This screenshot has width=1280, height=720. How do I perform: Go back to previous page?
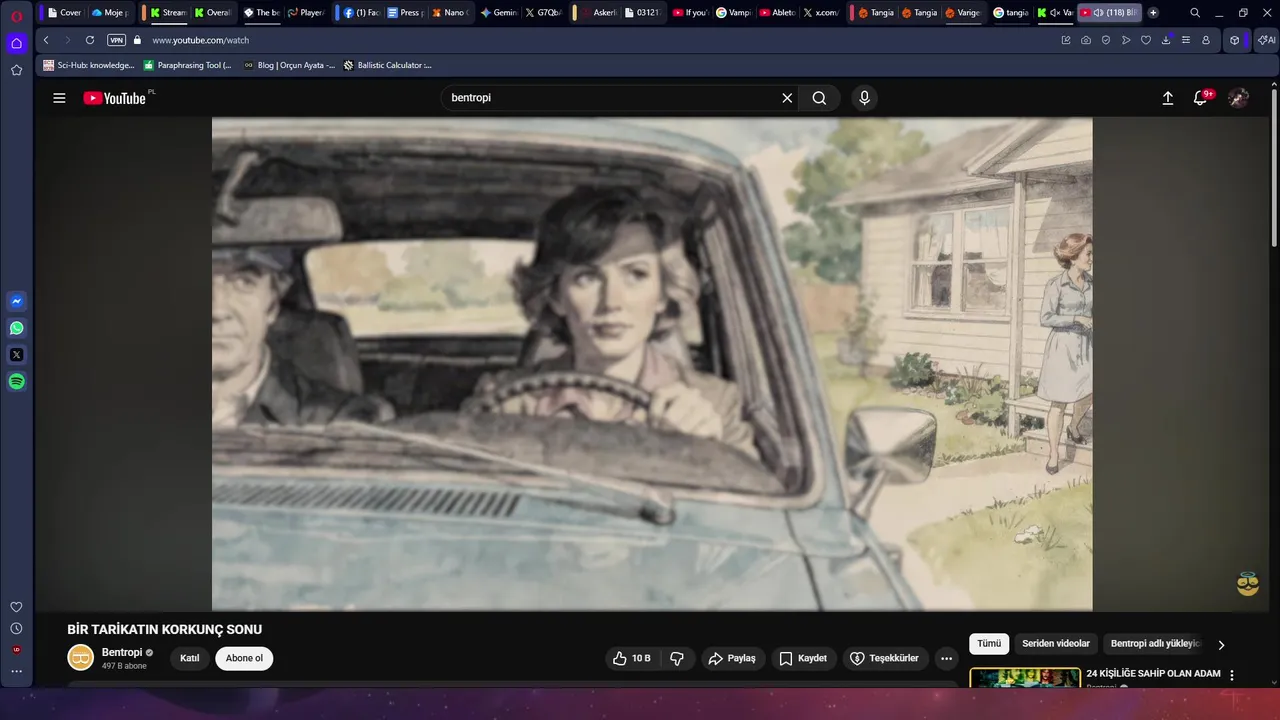point(46,40)
